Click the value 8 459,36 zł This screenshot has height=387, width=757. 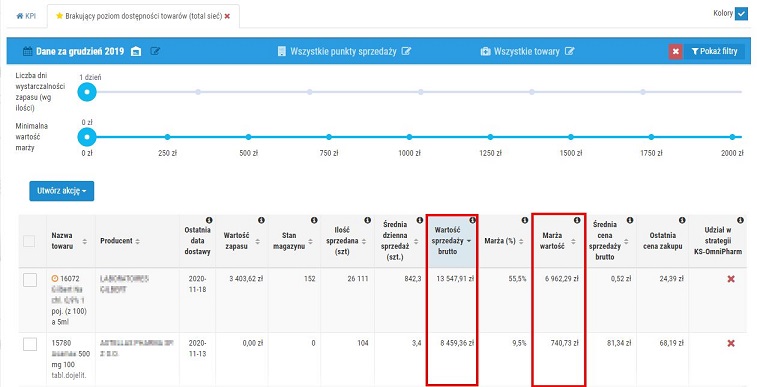[x=457, y=343]
